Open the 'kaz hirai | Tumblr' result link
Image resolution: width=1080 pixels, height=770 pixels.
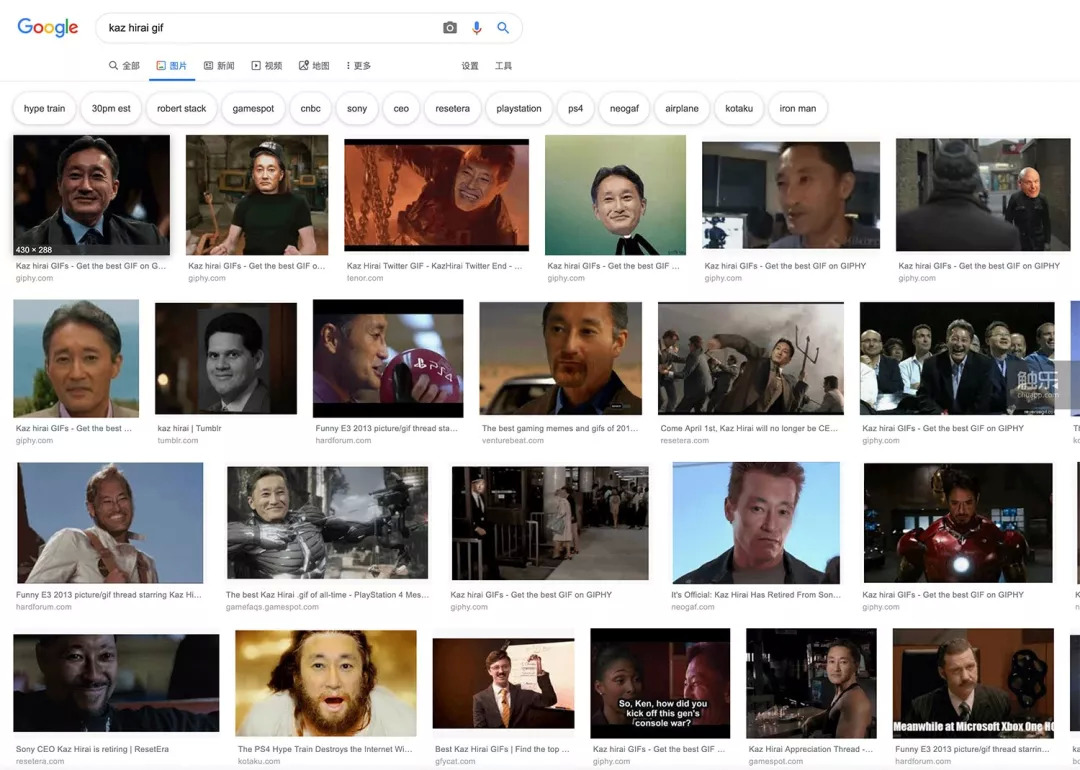point(190,429)
